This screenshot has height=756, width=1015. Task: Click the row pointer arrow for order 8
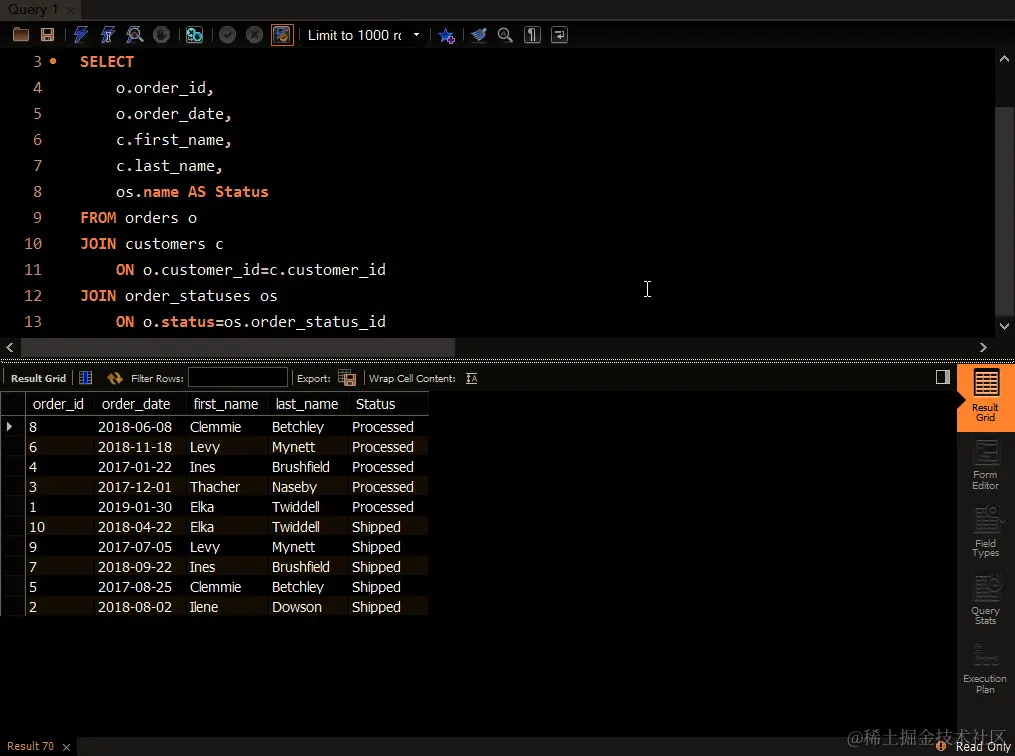[x=10, y=427]
